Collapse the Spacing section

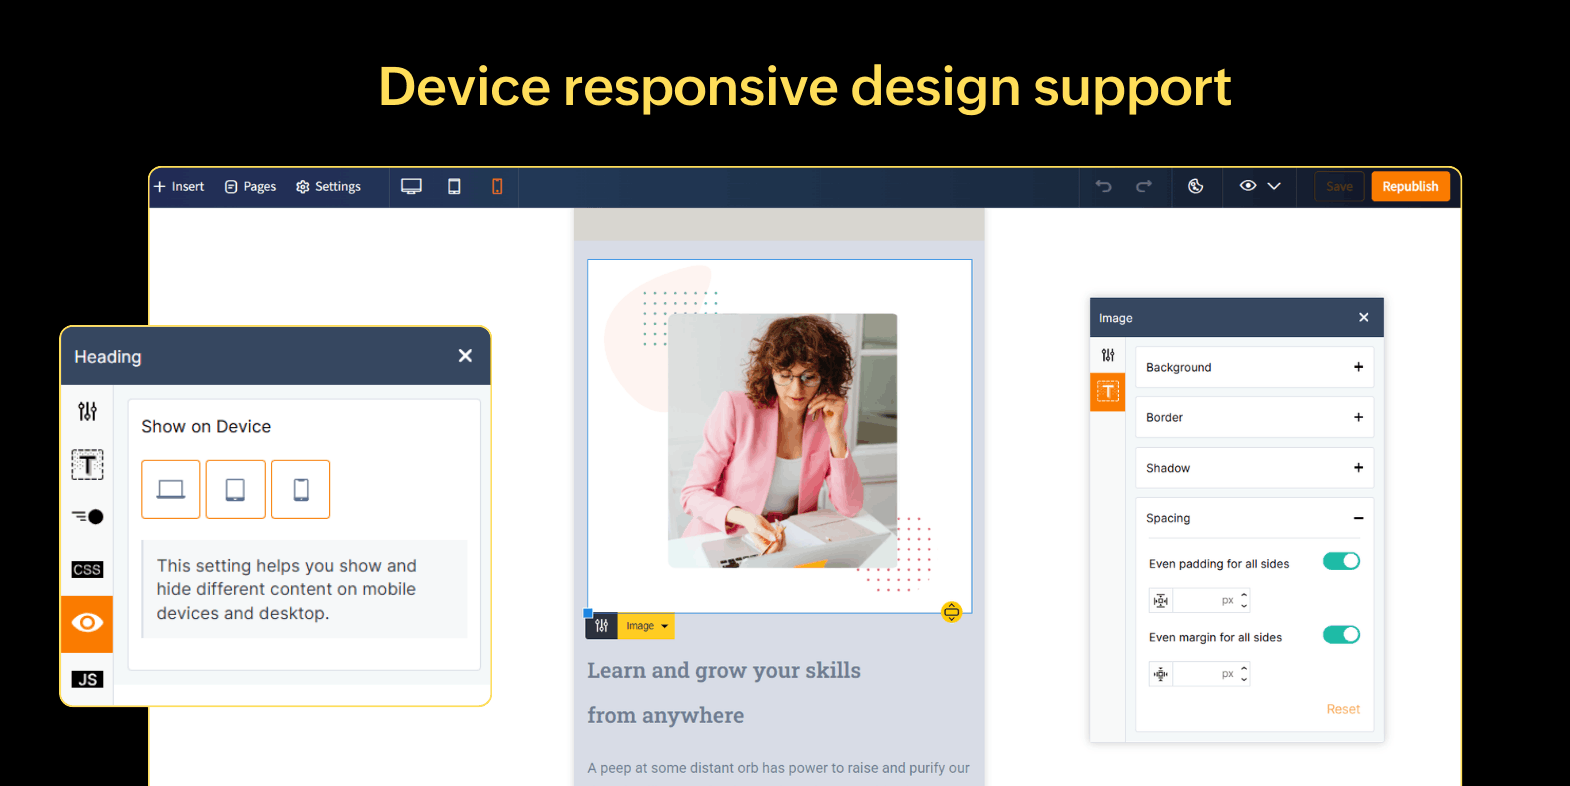(x=1358, y=518)
